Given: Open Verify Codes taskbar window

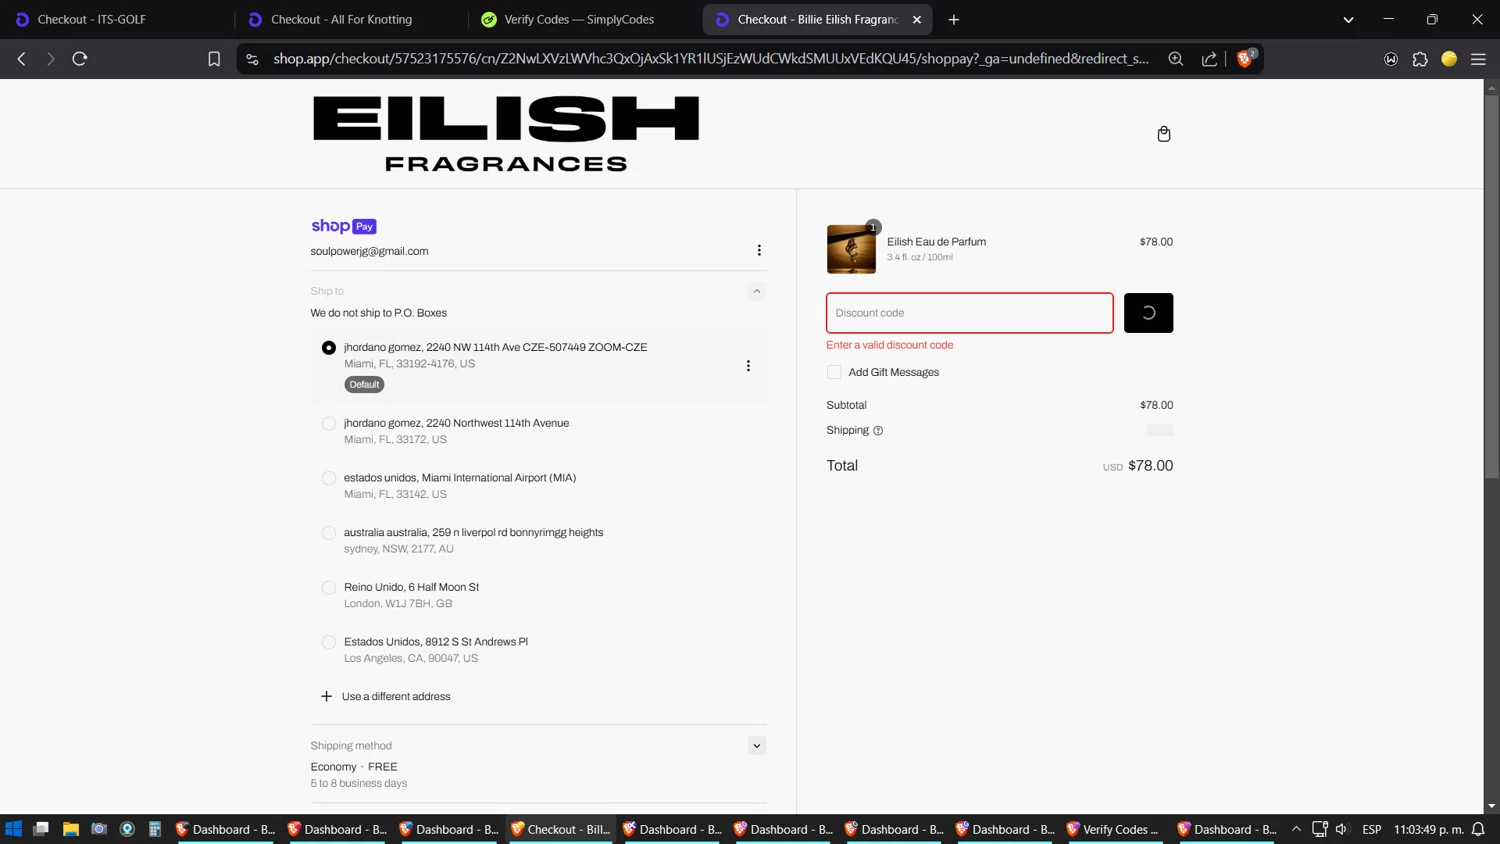Looking at the screenshot, I should [x=1113, y=829].
